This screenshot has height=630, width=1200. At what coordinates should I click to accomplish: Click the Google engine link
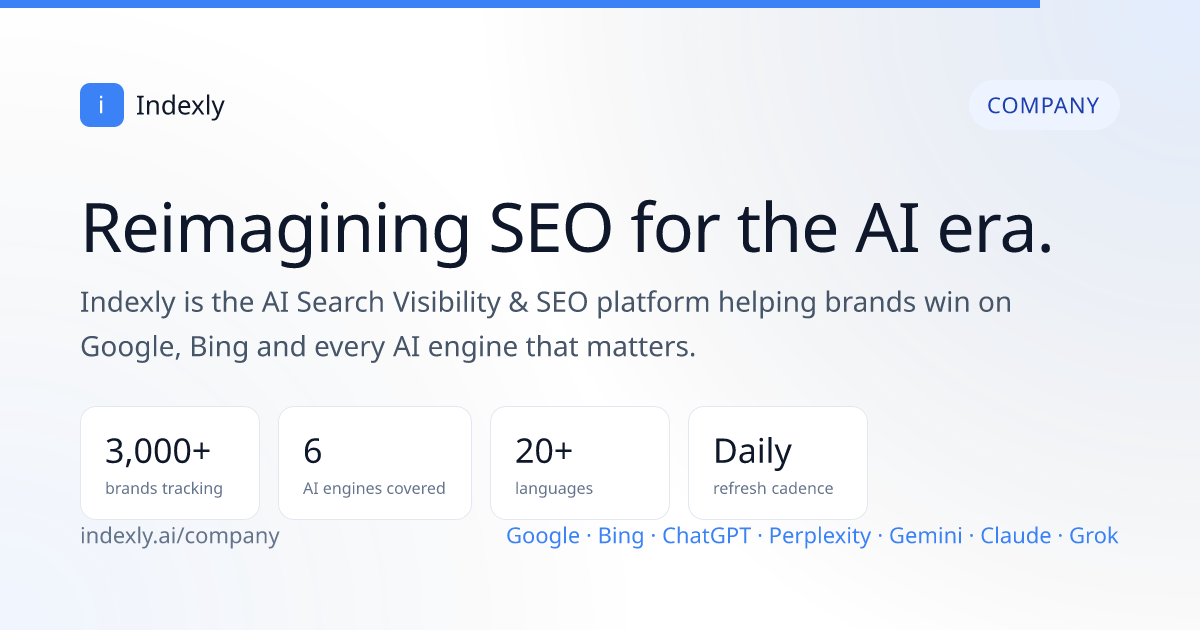543,536
